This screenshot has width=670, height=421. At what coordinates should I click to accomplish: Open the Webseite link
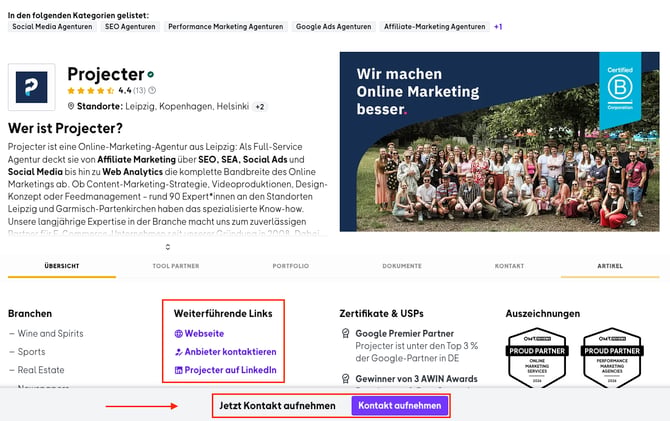click(x=204, y=333)
